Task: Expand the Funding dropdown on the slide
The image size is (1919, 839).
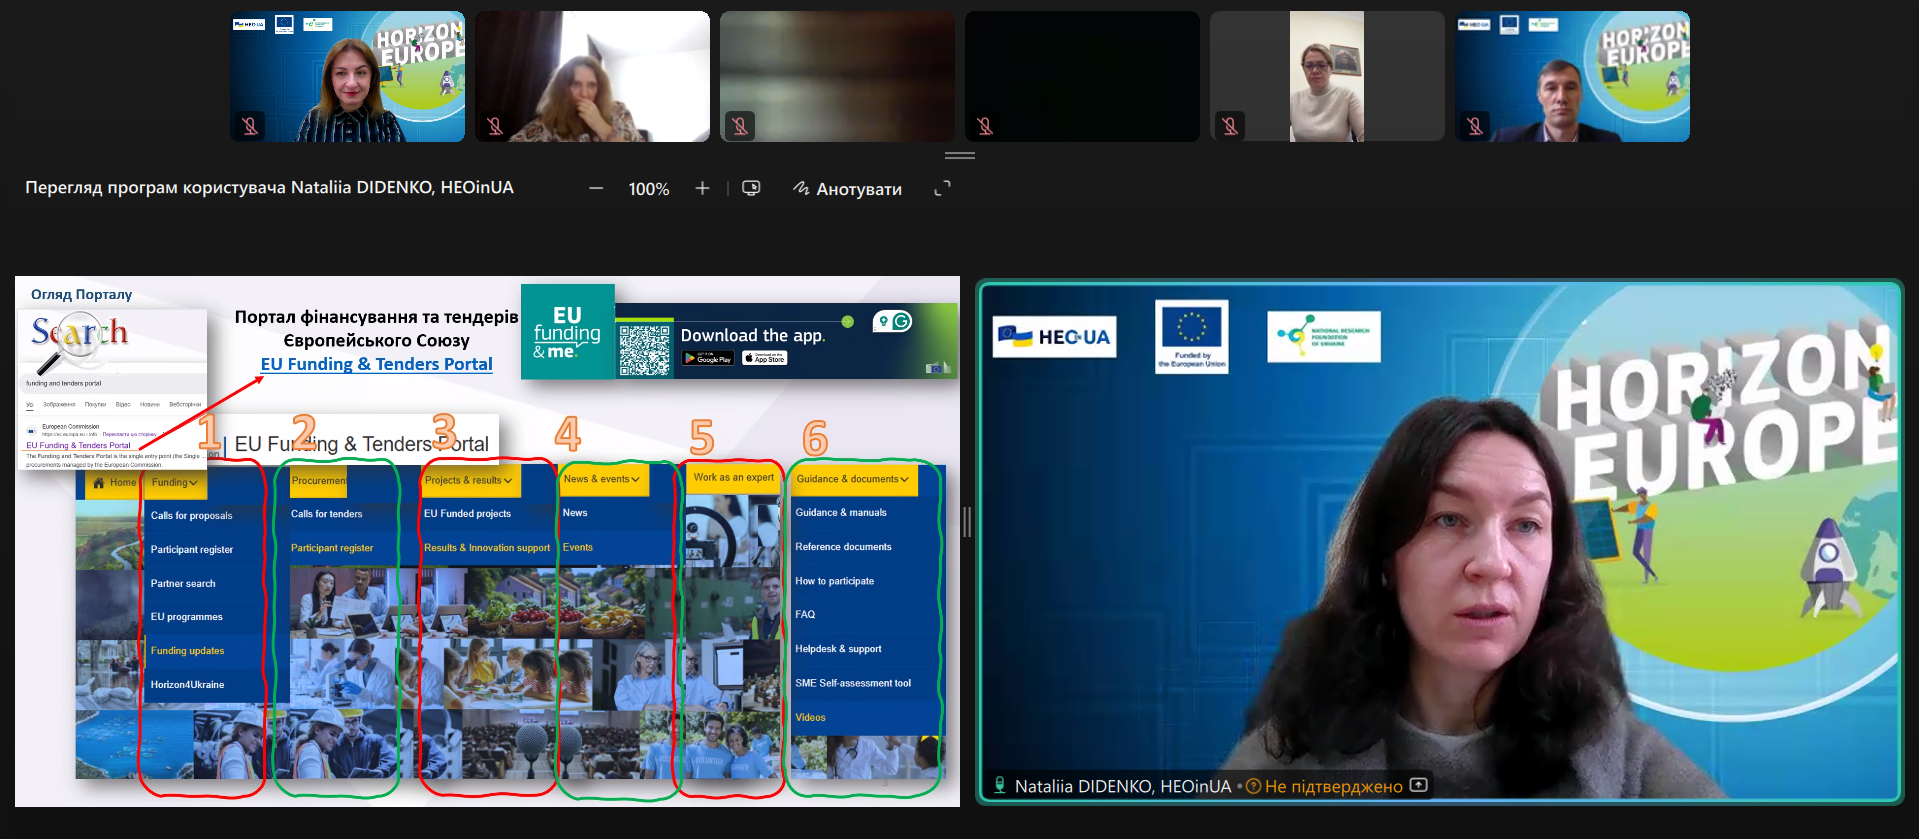Action: click(175, 482)
